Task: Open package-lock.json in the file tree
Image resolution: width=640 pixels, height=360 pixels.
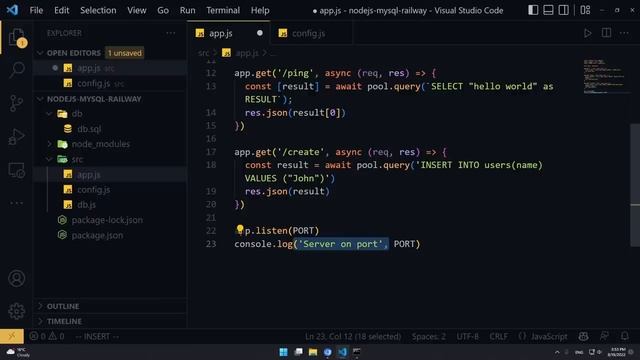Action: [107, 220]
